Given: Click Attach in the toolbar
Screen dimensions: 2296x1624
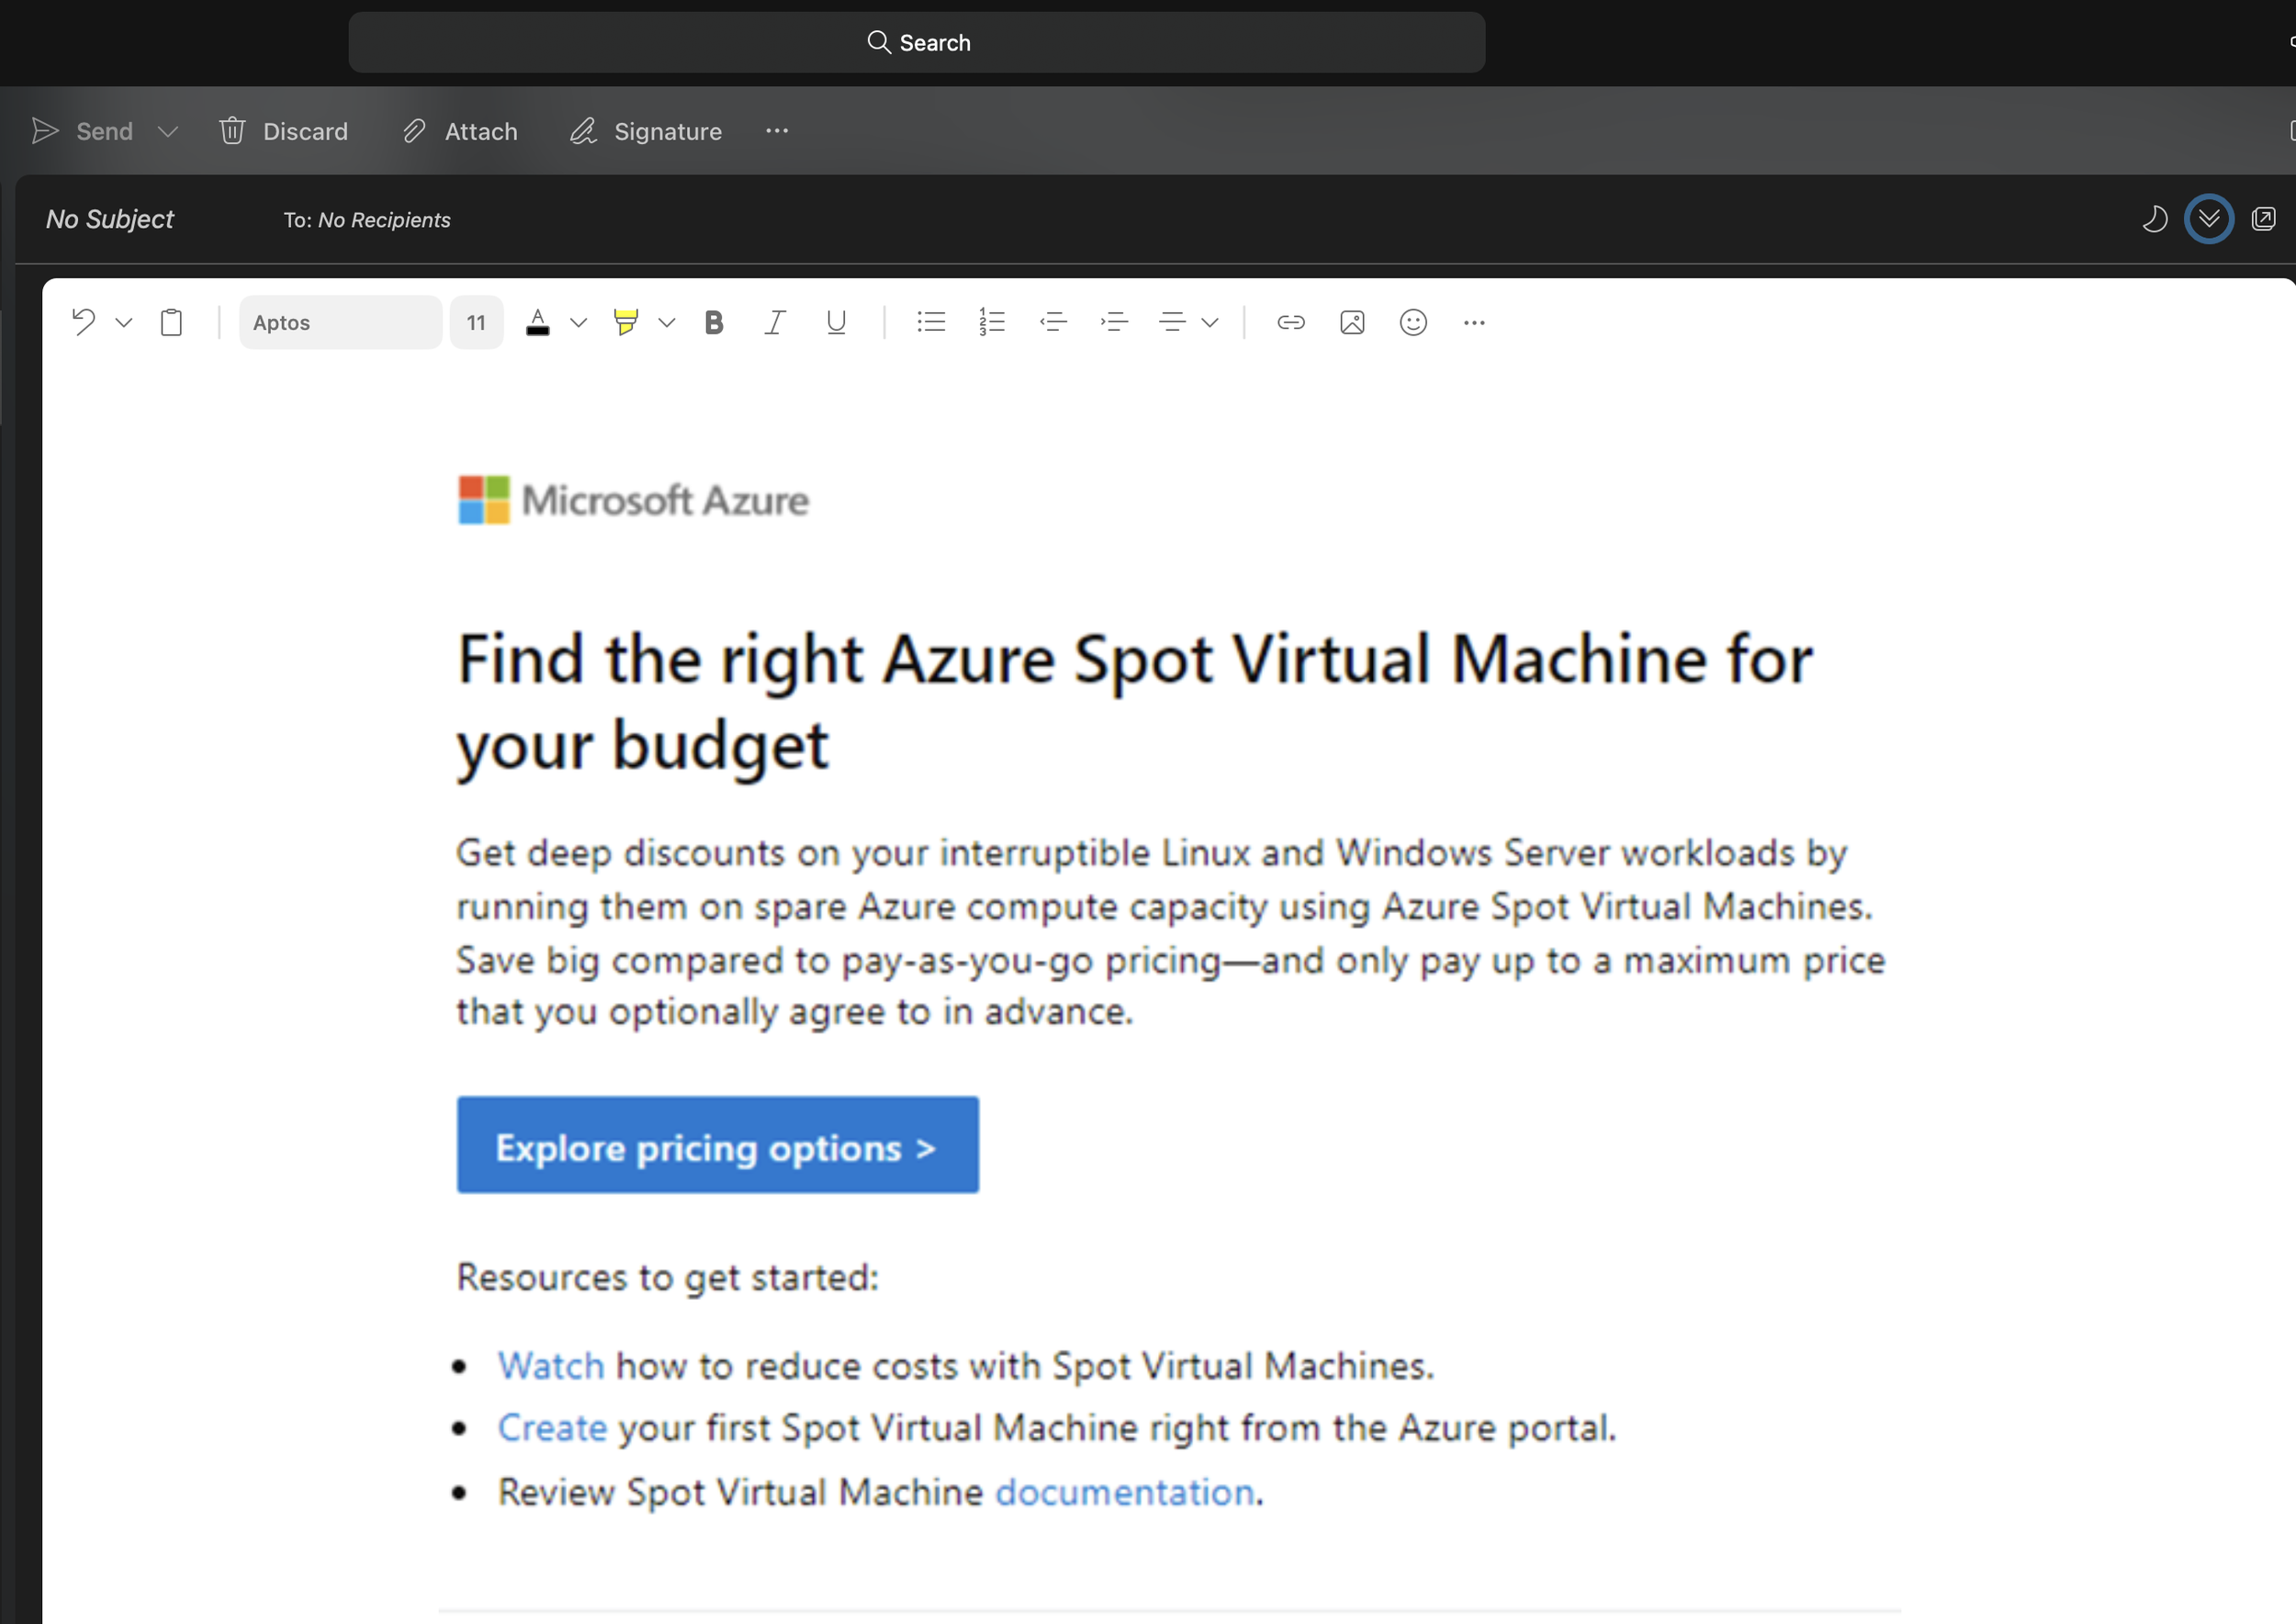Looking at the screenshot, I should [460, 131].
